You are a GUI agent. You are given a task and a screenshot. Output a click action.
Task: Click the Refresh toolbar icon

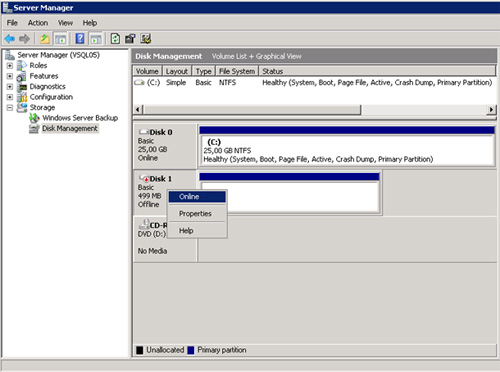click(115, 39)
